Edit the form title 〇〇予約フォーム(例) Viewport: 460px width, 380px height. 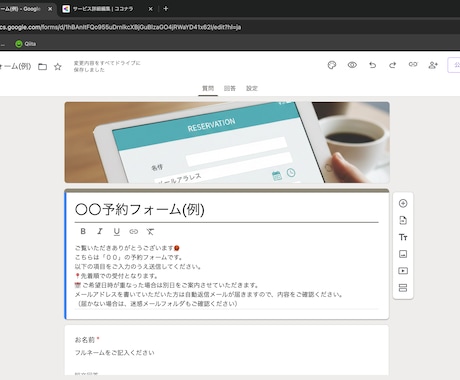[226, 210]
